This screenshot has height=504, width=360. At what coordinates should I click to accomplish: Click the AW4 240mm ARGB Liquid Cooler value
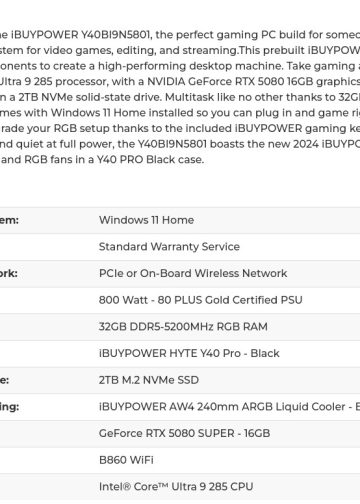click(x=229, y=407)
